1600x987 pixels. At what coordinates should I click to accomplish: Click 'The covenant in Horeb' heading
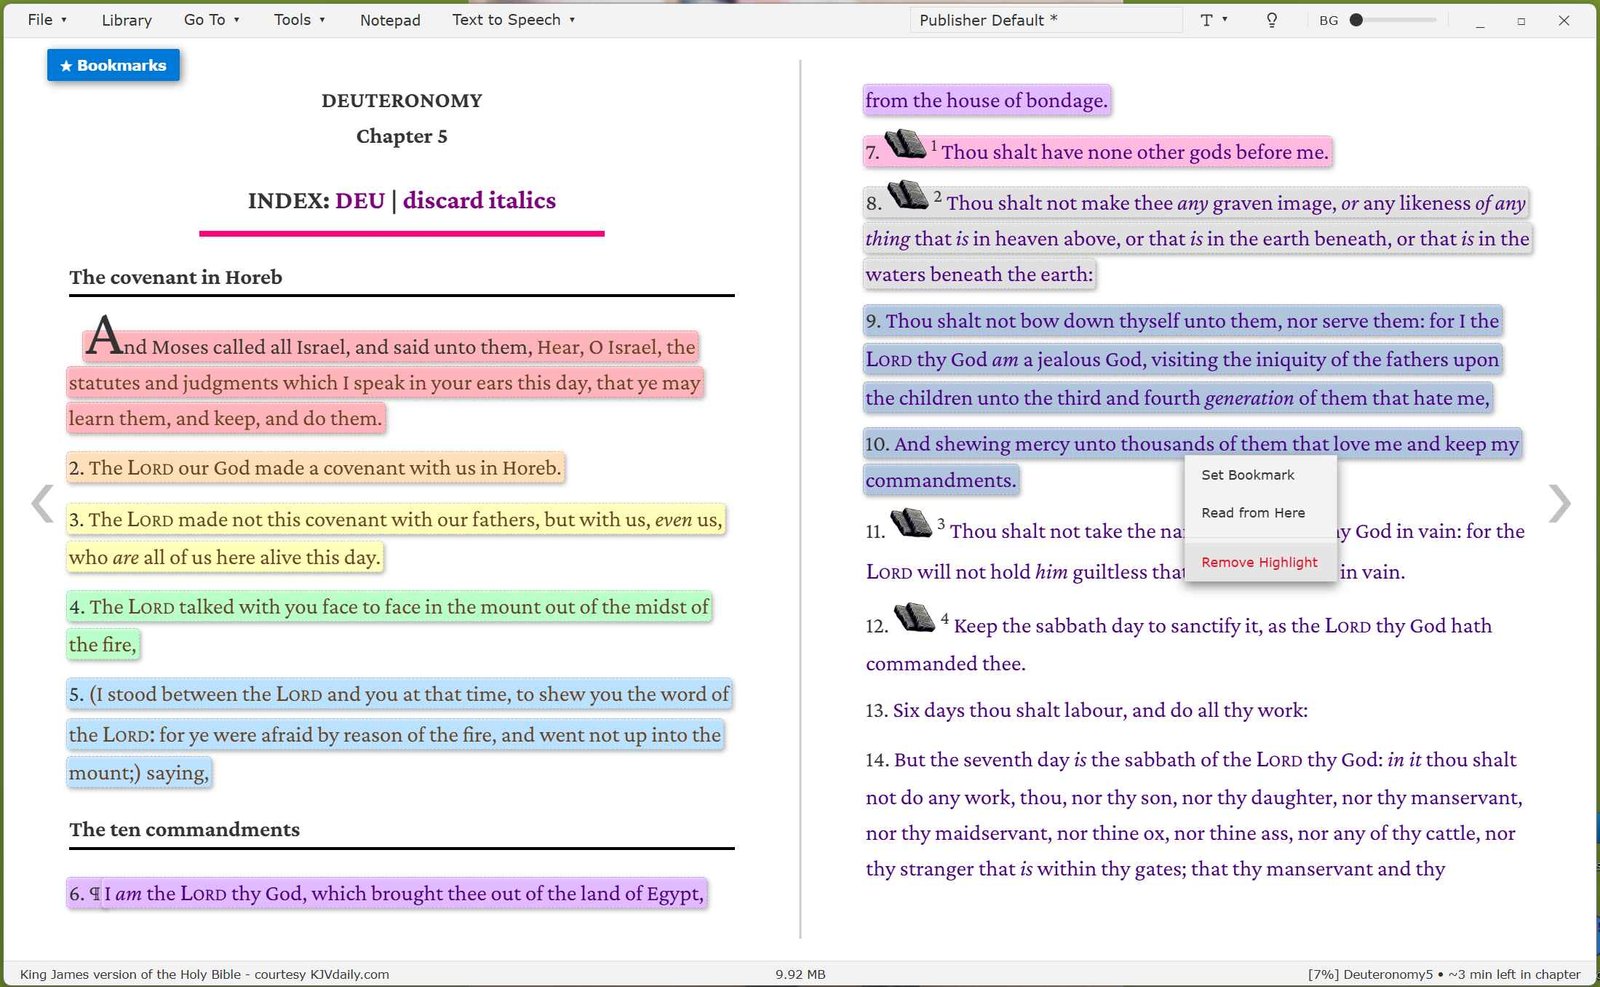pos(176,277)
